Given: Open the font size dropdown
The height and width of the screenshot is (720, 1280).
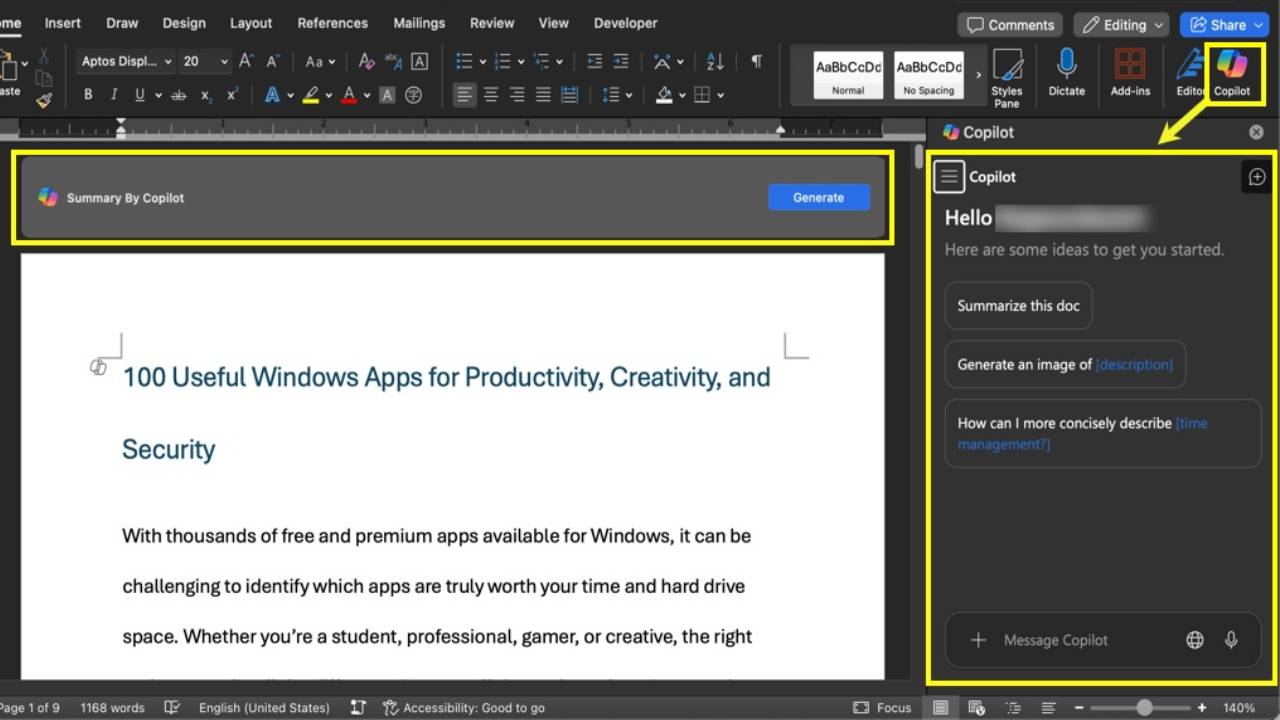Looking at the screenshot, I should pos(224,61).
